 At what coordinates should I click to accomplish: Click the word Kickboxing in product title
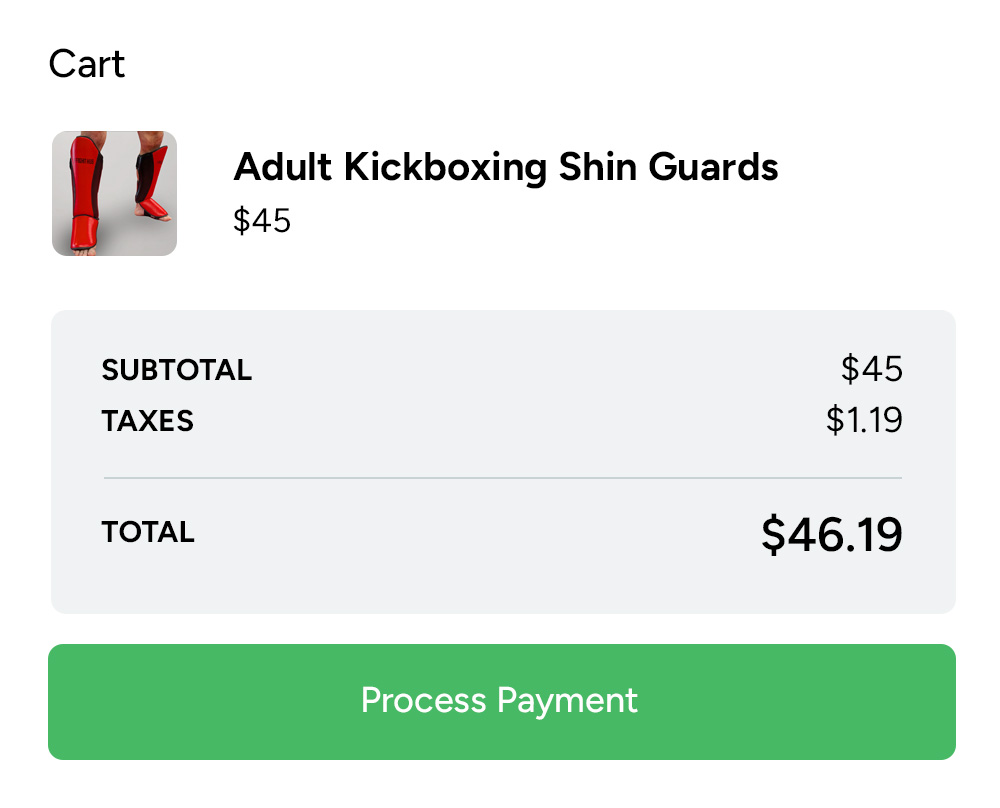click(445, 167)
